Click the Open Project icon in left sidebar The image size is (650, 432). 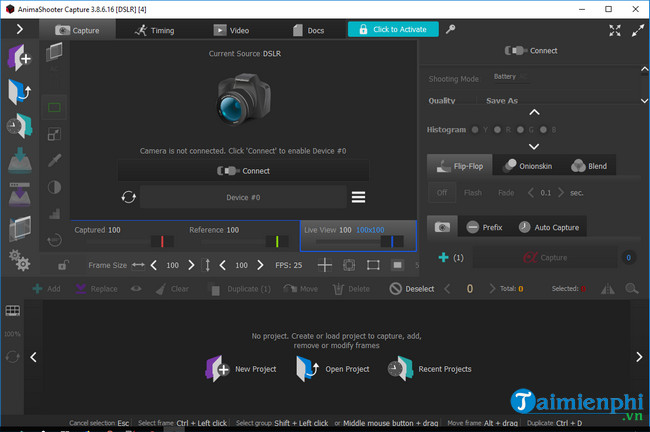coord(19,92)
